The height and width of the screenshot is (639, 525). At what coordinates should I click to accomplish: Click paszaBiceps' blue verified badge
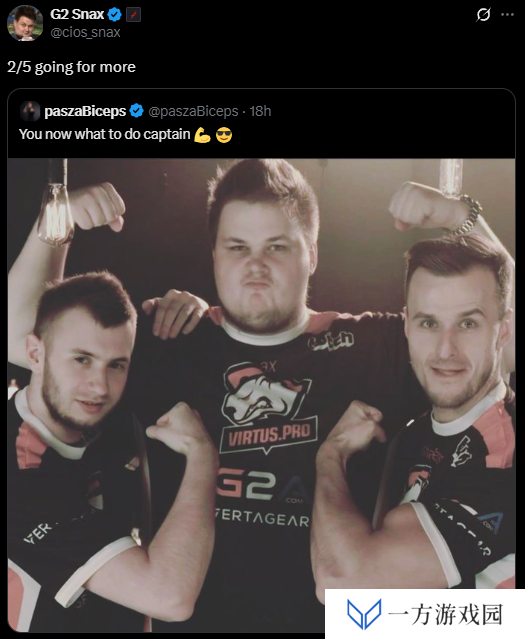tap(137, 110)
